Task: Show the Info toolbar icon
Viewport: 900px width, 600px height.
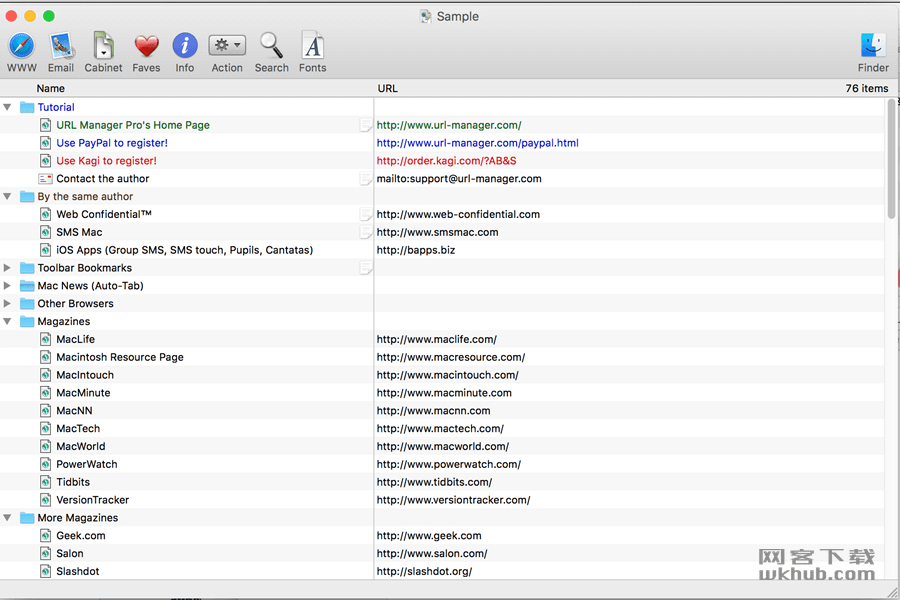Action: [185, 46]
